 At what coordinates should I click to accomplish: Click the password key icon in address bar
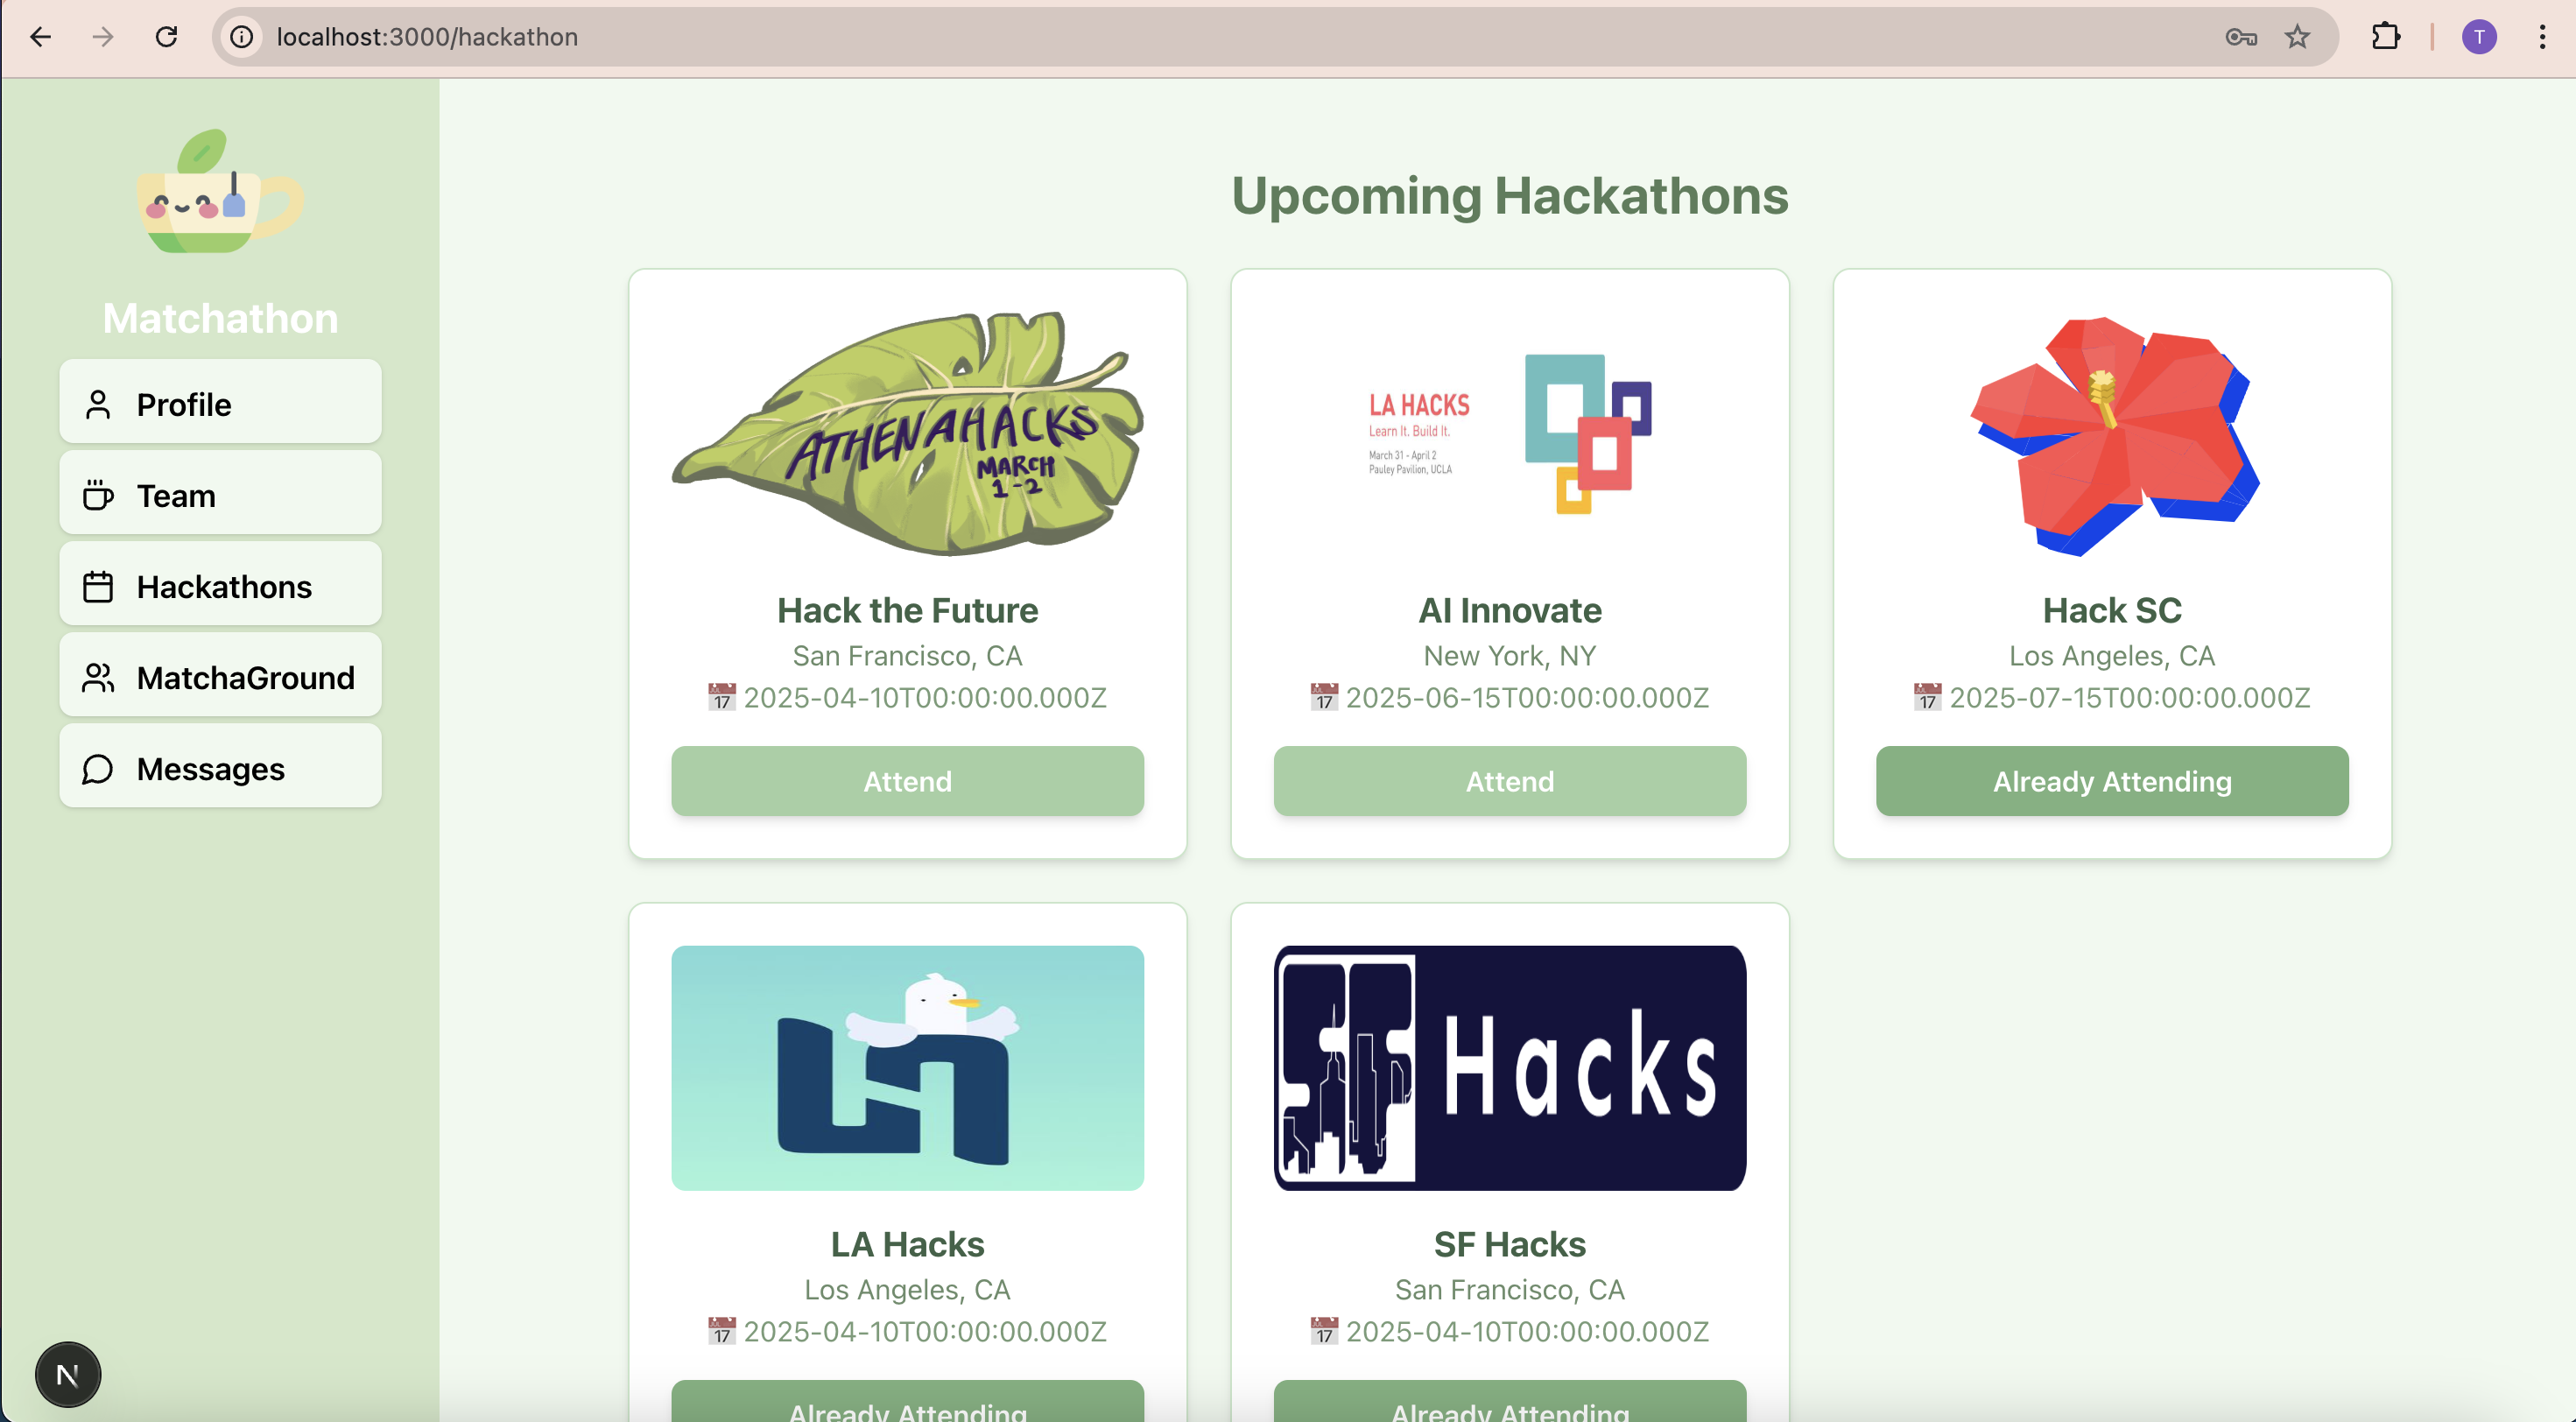coord(2240,37)
